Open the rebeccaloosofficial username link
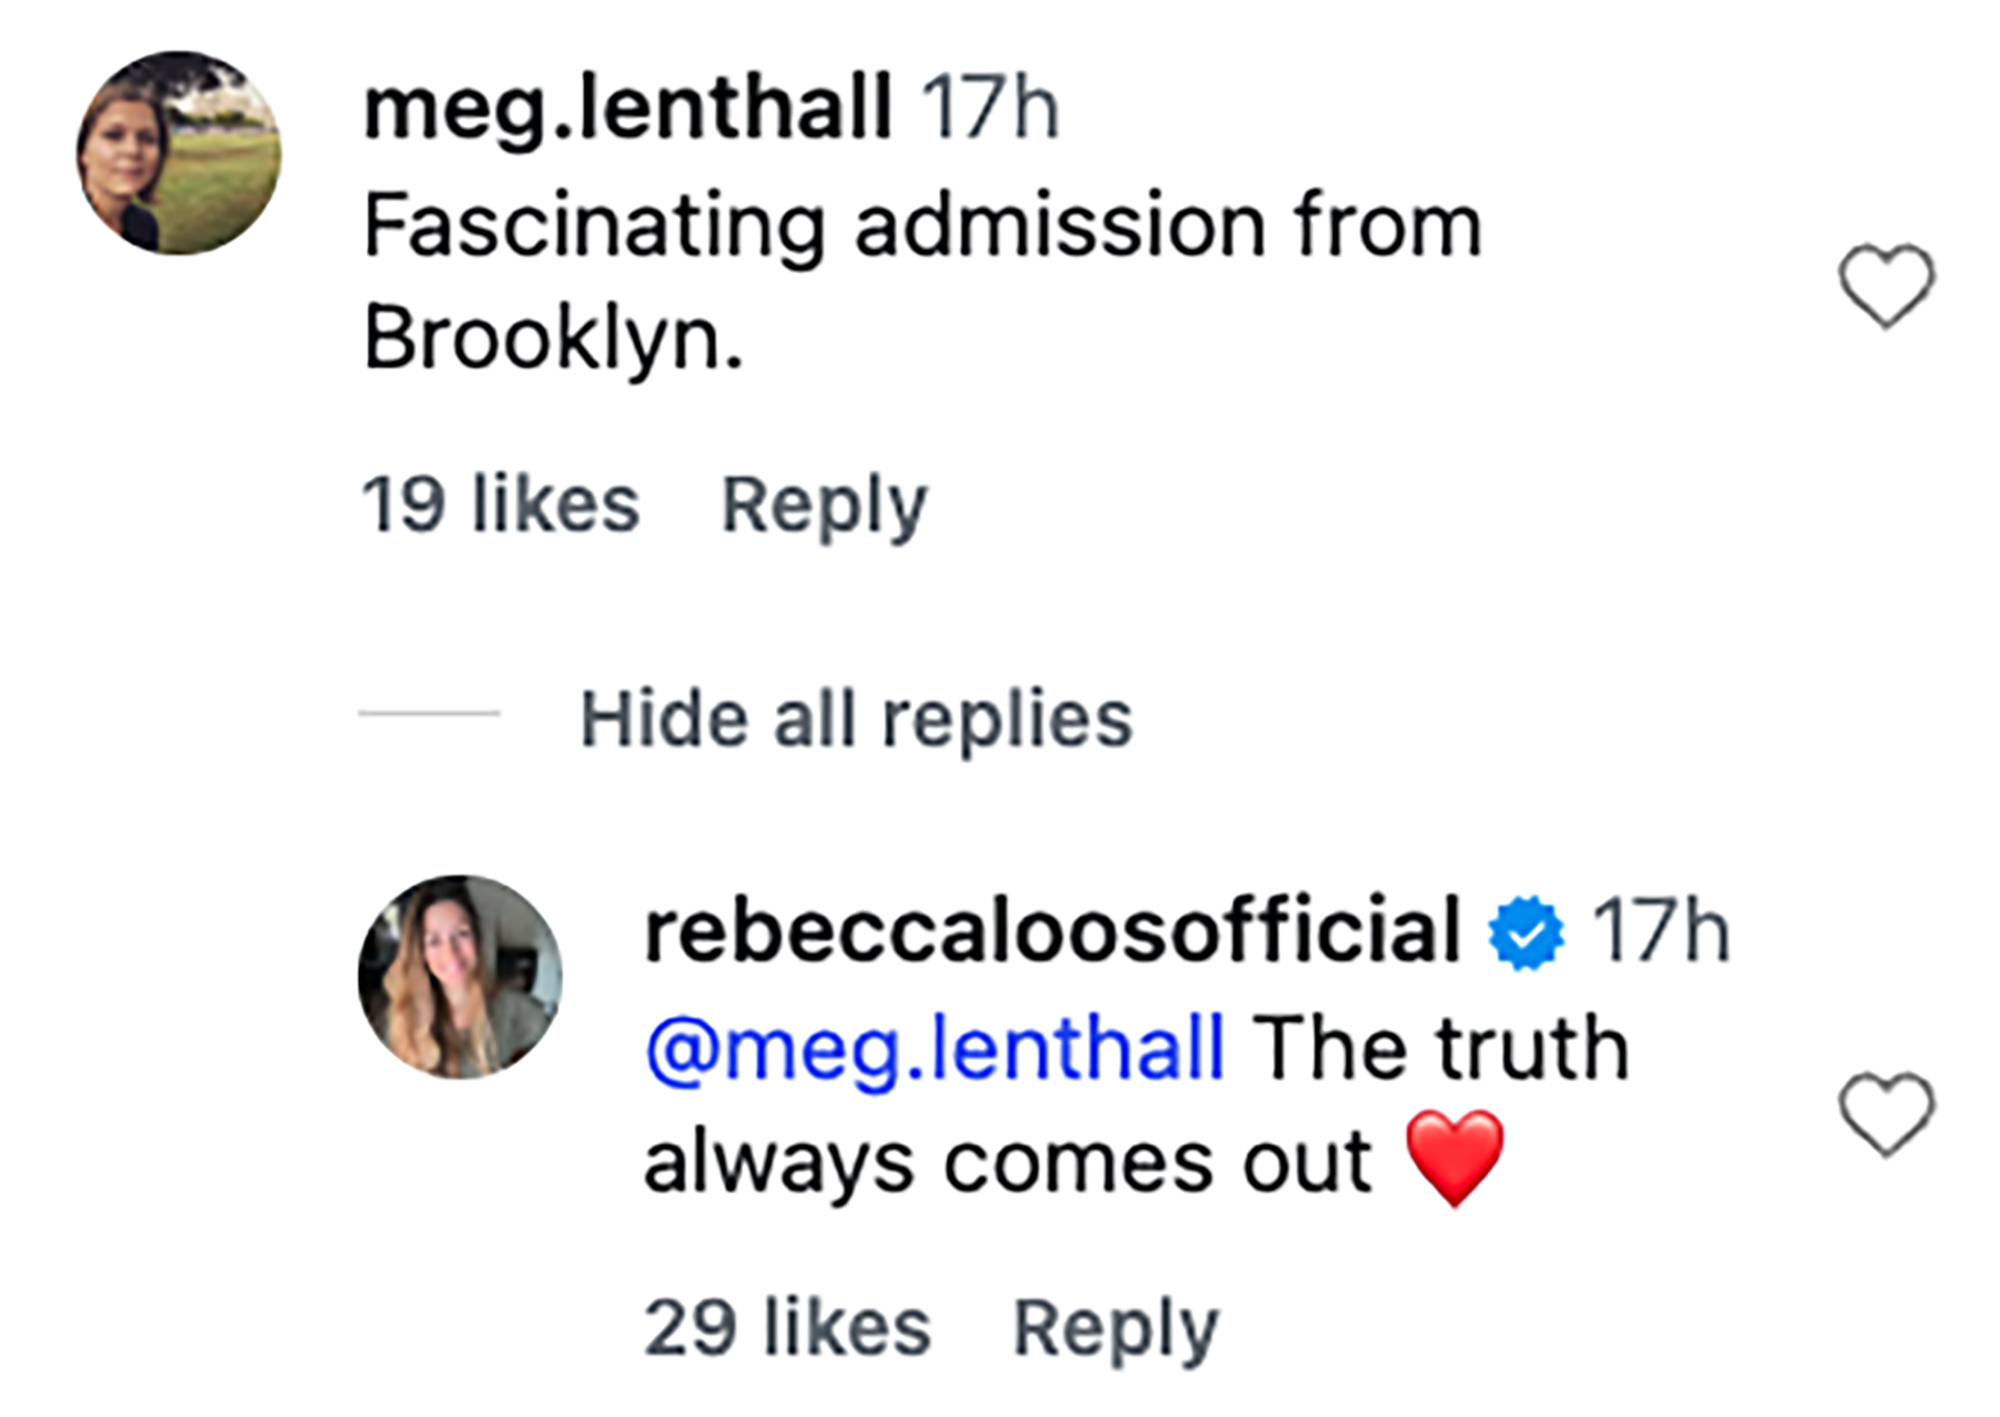This screenshot has height=1417, width=2000. pyautogui.click(x=1053, y=932)
